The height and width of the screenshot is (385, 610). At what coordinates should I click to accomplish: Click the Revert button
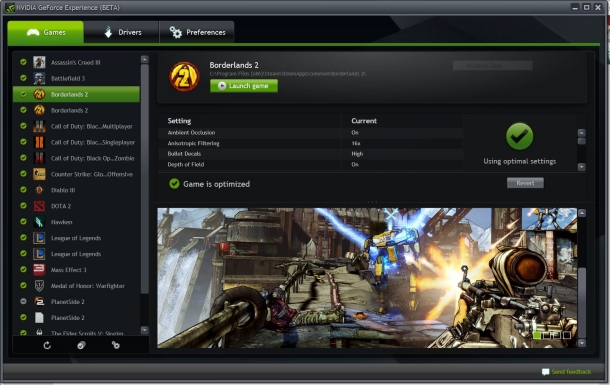pyautogui.click(x=525, y=183)
